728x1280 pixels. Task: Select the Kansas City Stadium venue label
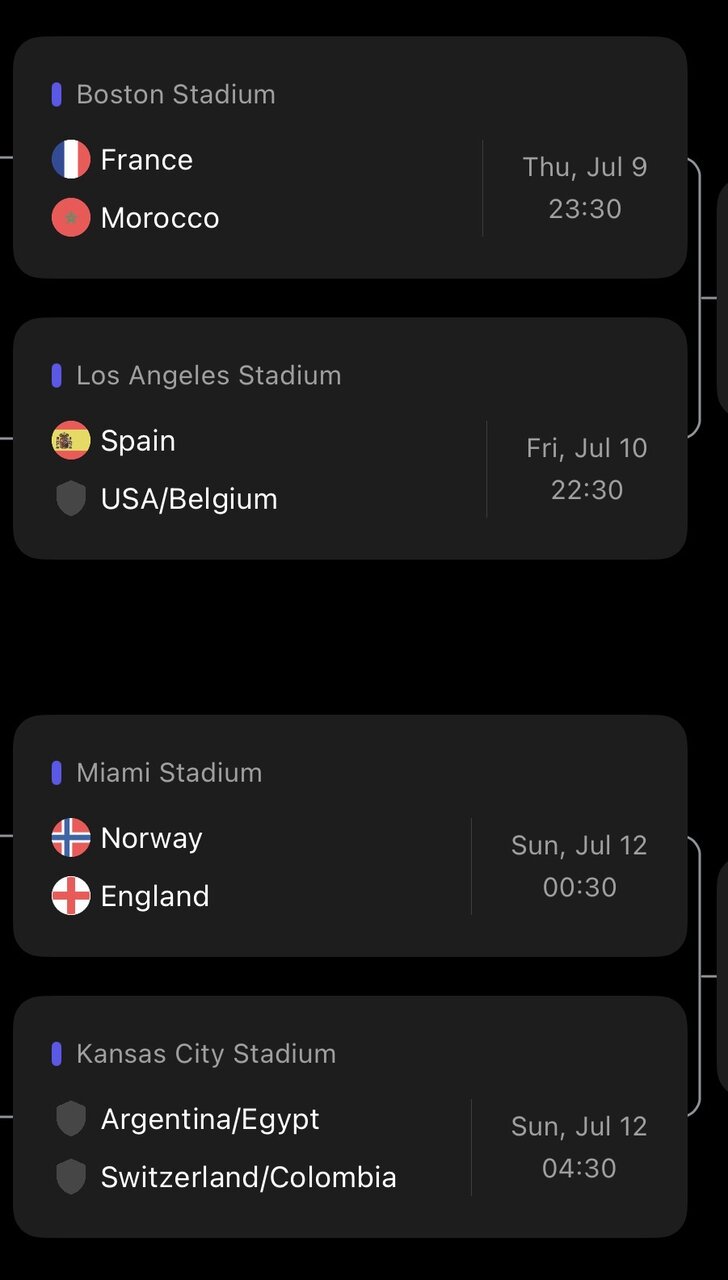click(206, 1053)
